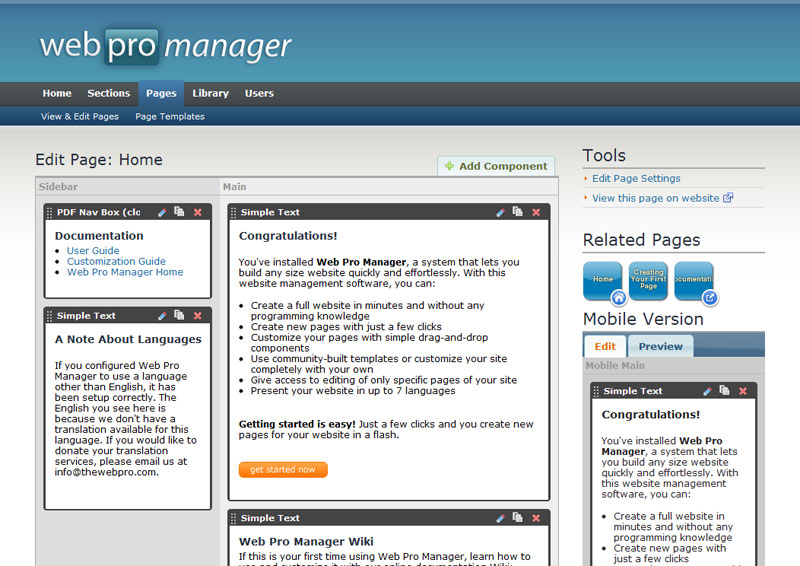The height and width of the screenshot is (566, 800).
Task: Click the Edit Page: Home heading
Action: (x=99, y=160)
